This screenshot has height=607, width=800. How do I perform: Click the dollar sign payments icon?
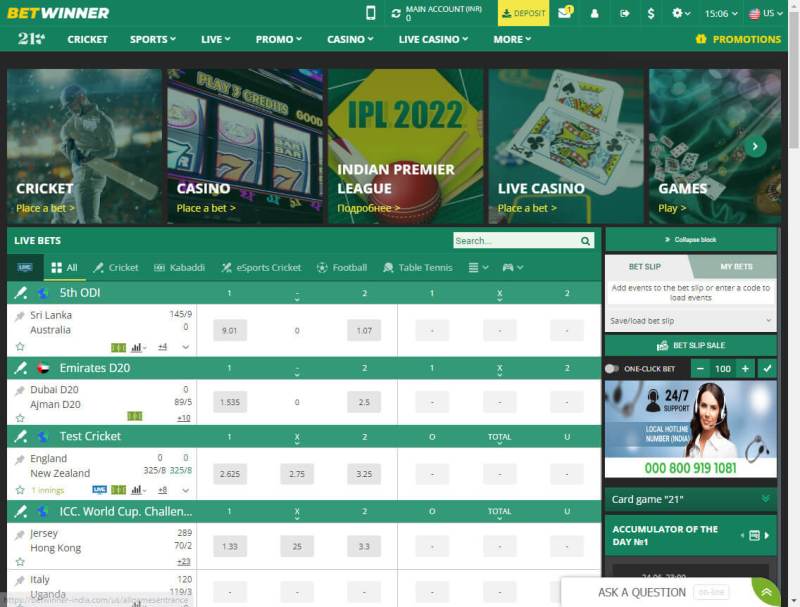pyautogui.click(x=652, y=14)
